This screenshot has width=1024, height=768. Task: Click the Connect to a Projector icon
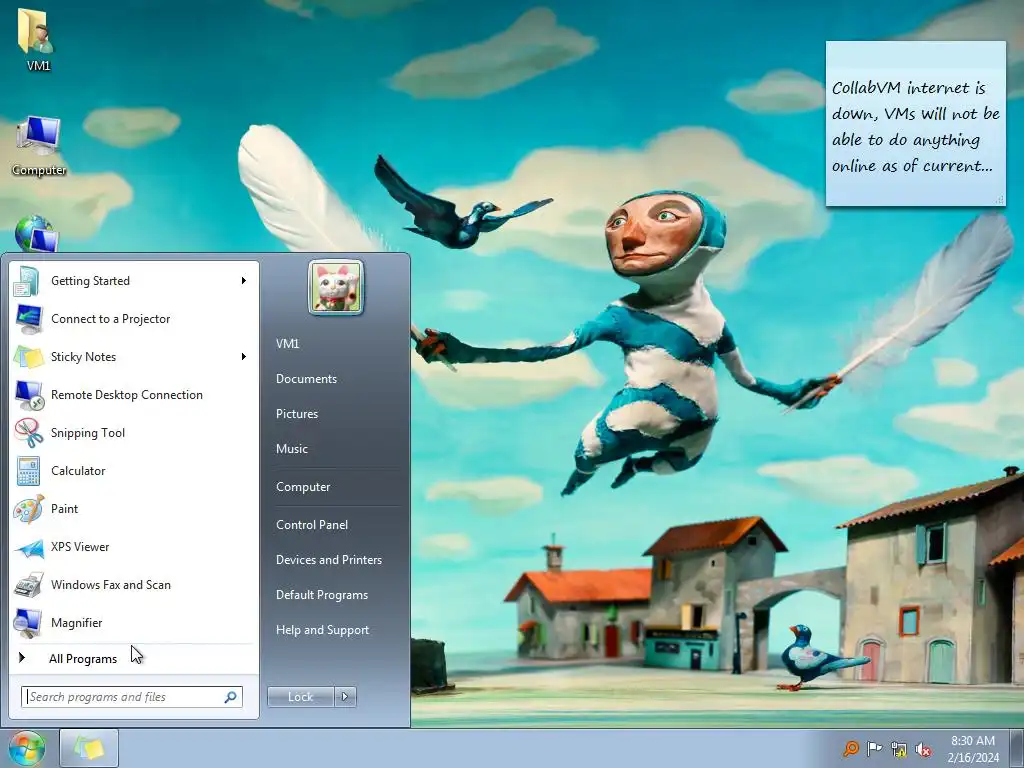tap(28, 319)
